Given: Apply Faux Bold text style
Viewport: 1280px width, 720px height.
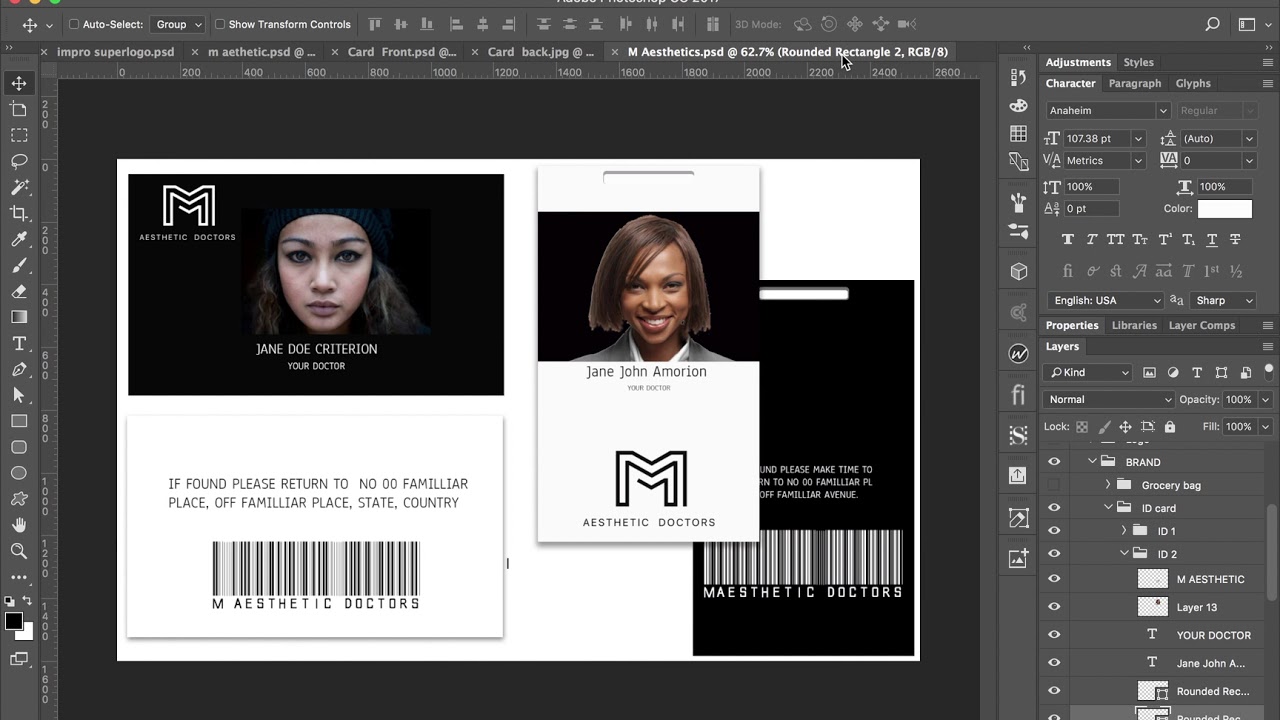Looking at the screenshot, I should [1068, 240].
